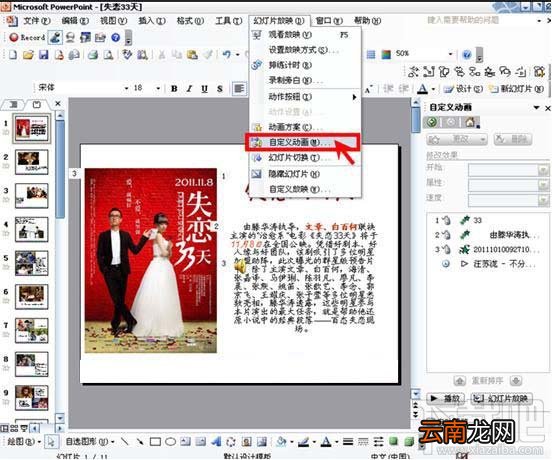Toggle the record audio microphone icon
This screenshot has width=552, height=460.
[x=55, y=37]
